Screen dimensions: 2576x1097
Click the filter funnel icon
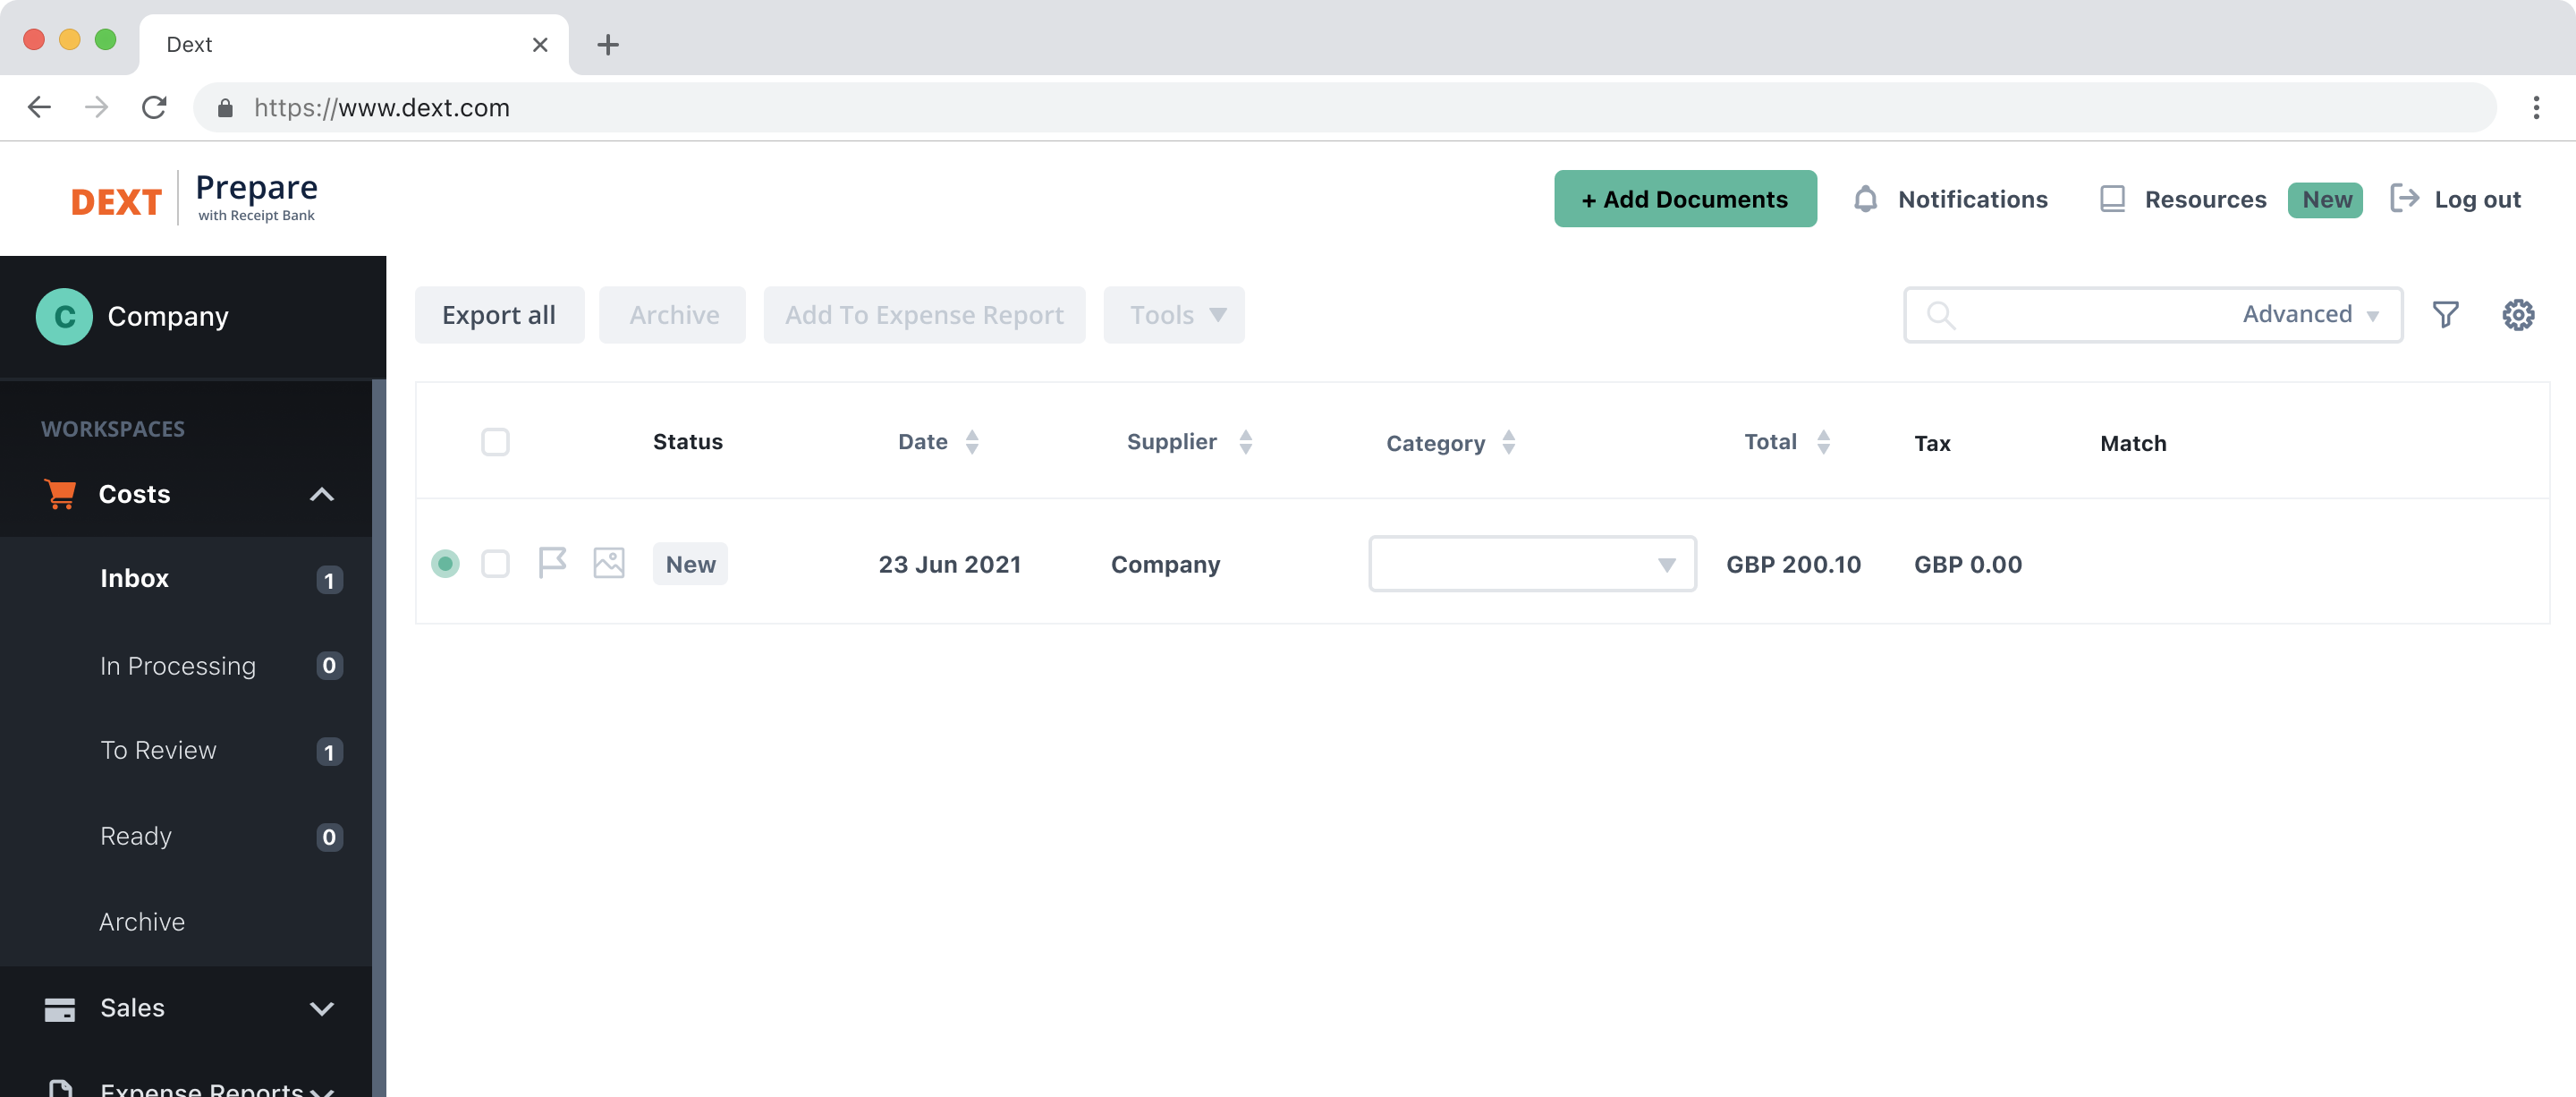[x=2445, y=315]
